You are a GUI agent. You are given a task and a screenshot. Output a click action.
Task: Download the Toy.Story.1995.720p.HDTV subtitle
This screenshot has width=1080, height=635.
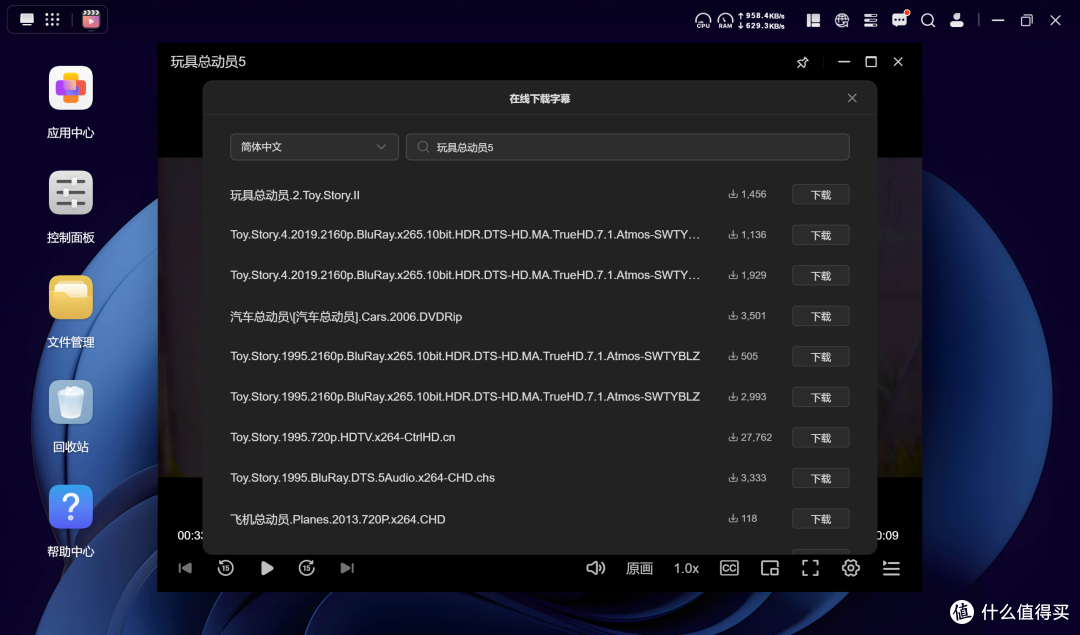[820, 438]
